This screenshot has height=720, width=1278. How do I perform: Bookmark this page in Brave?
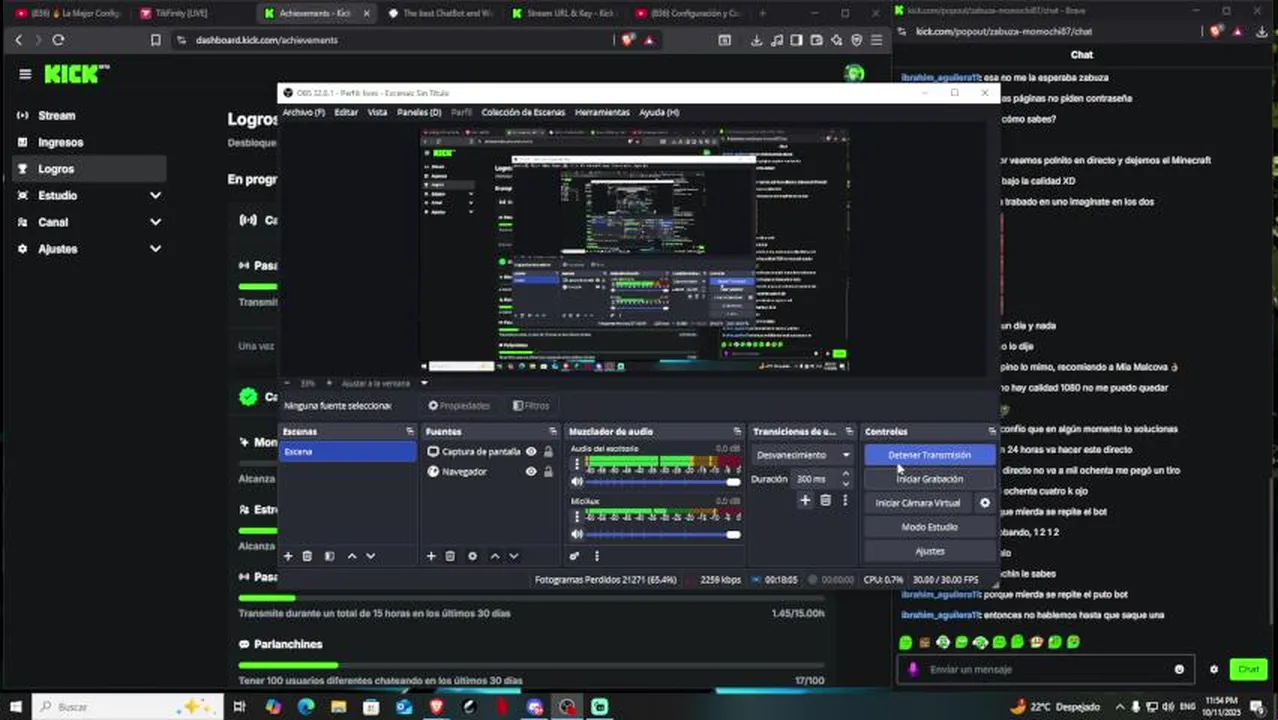[x=155, y=40]
